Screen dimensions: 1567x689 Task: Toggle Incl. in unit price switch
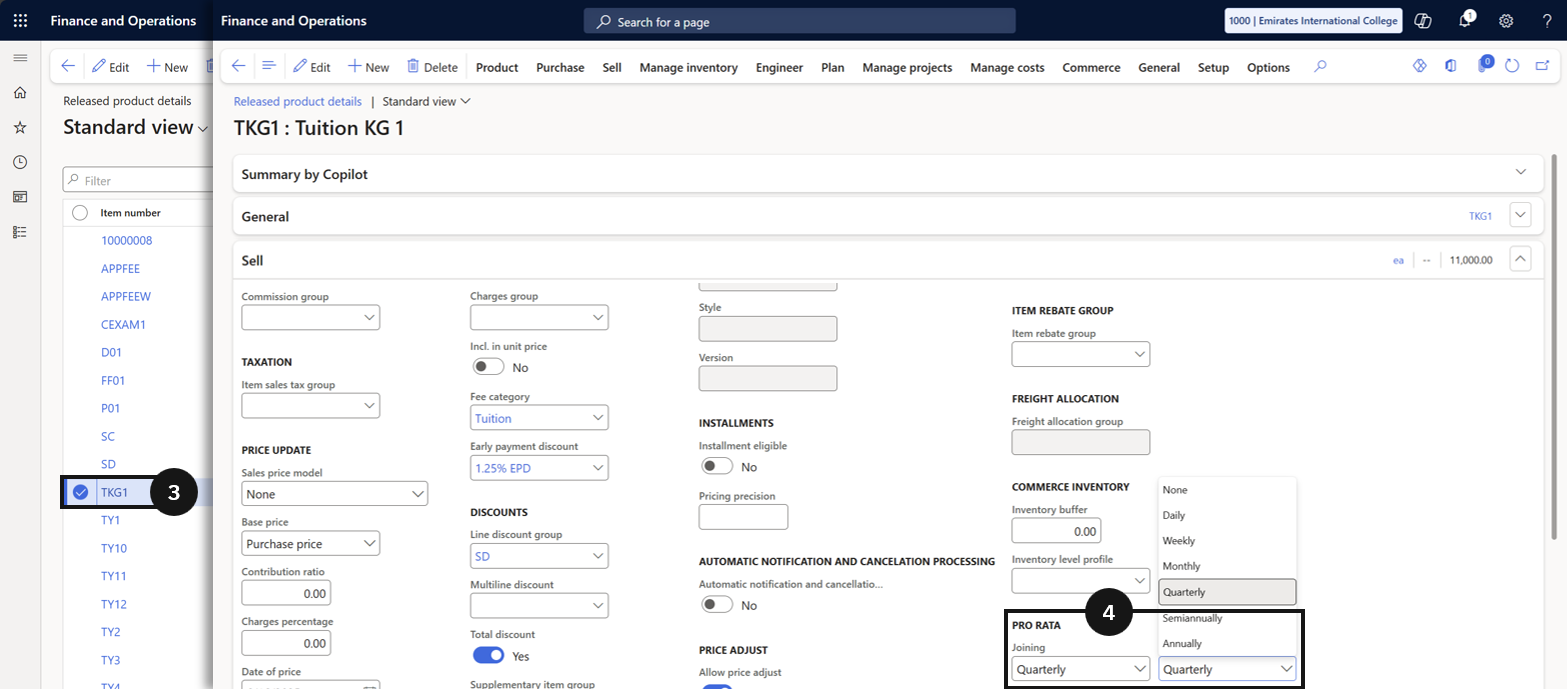tap(489, 367)
